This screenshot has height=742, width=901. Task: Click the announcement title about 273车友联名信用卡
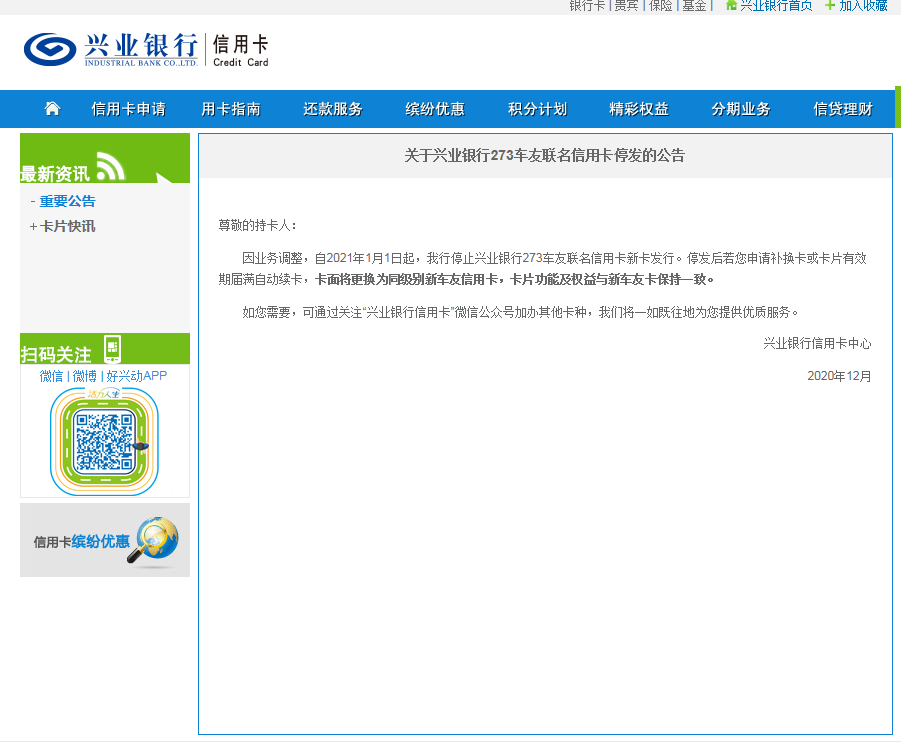(545, 155)
